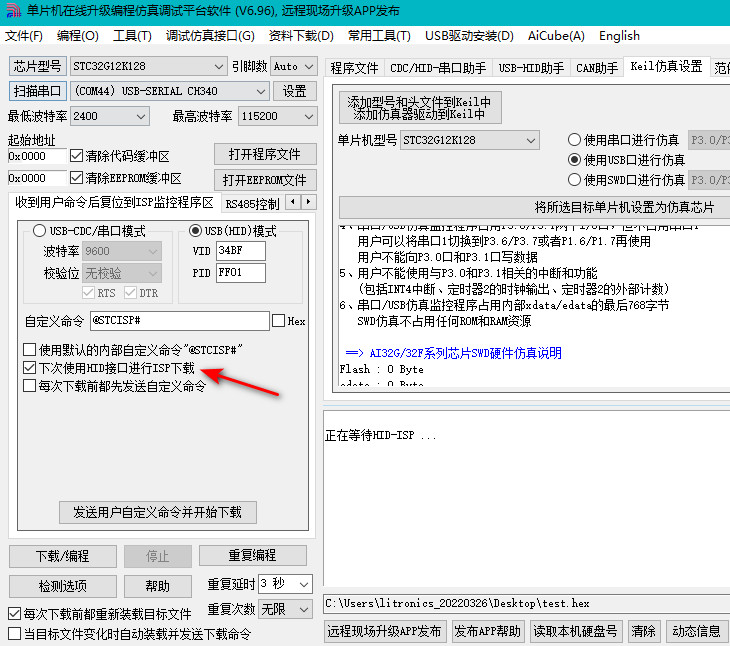Open AI32G/32F系列芯片SWD硬件仿真说明 link
The width and height of the screenshot is (730, 646).
click(x=465, y=353)
